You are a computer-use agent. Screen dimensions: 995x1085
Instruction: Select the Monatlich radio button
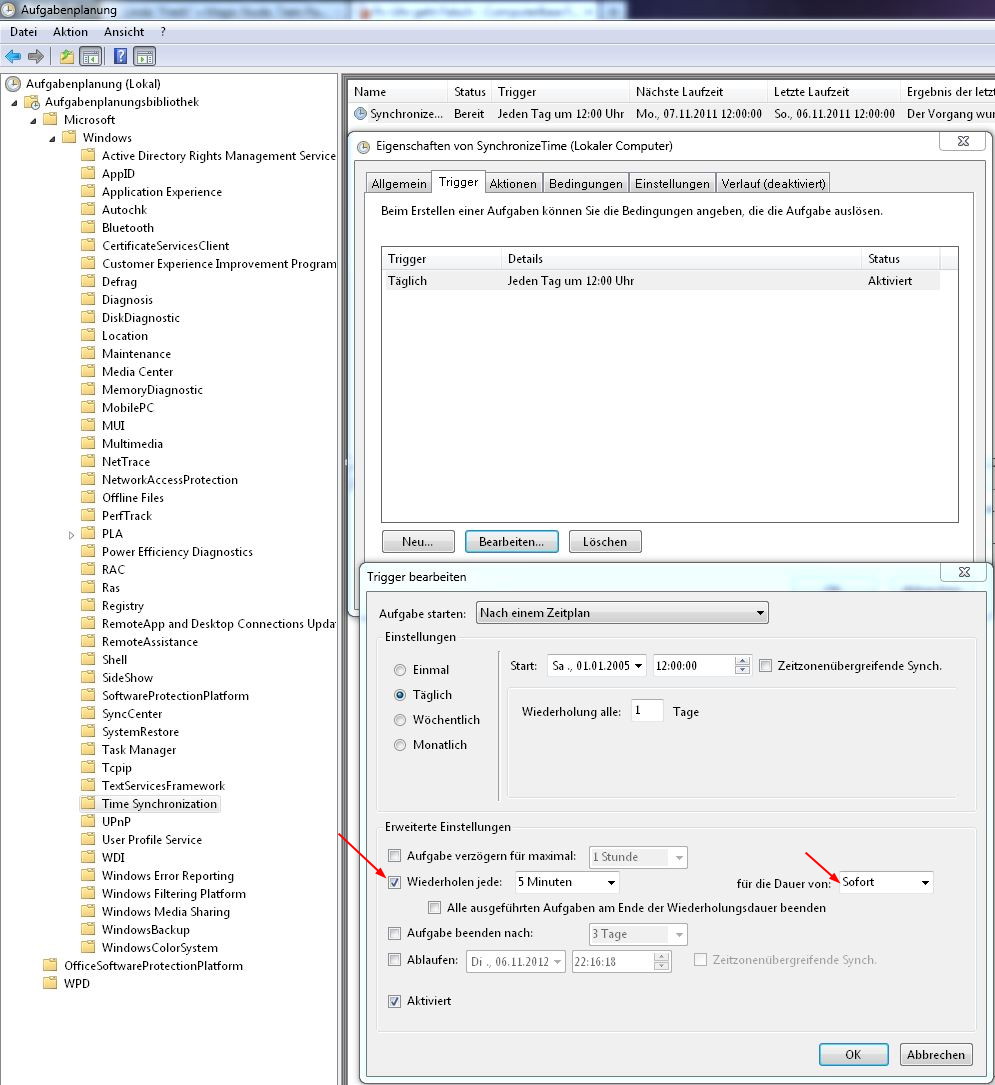pos(400,745)
